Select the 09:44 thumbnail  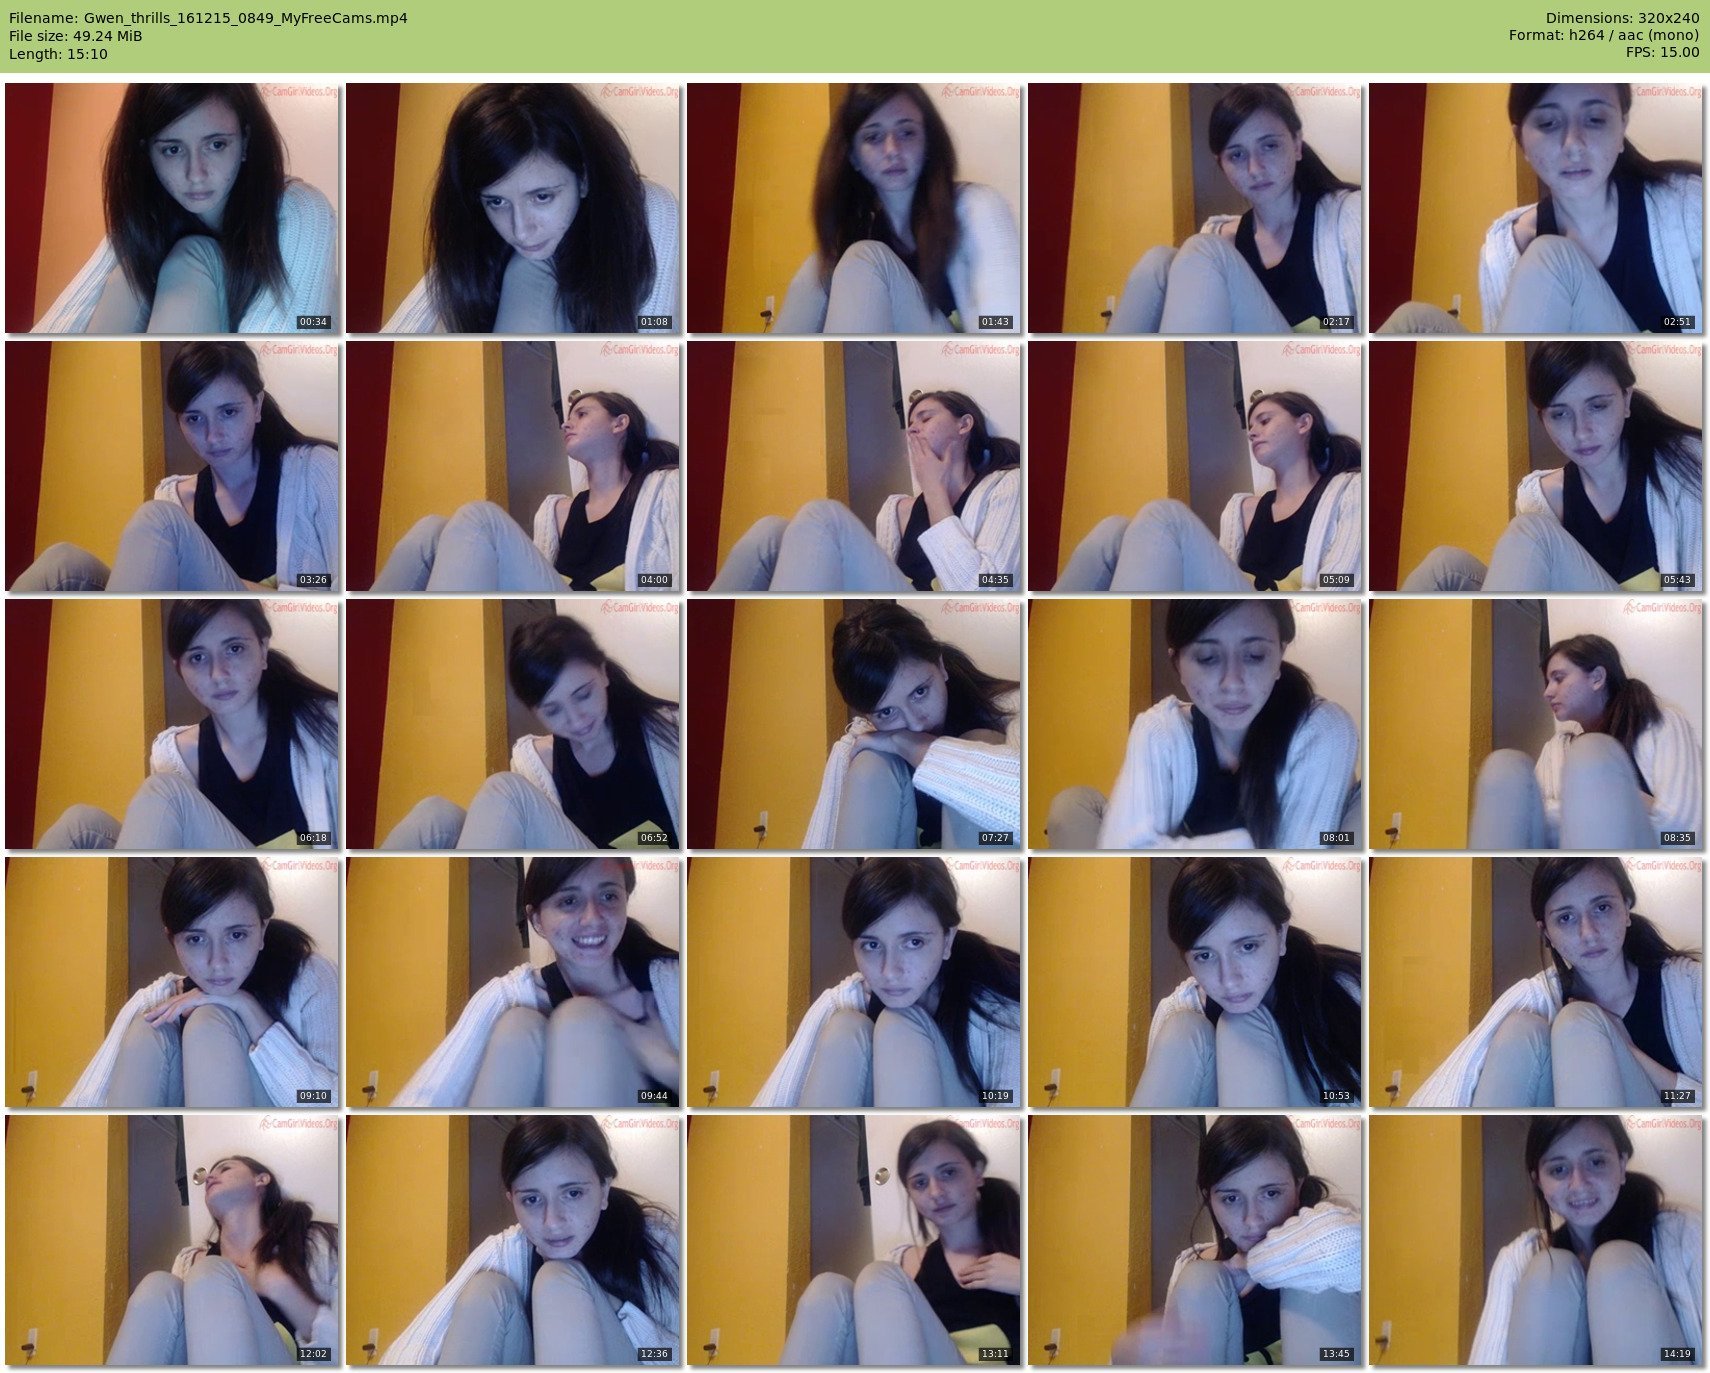513,982
